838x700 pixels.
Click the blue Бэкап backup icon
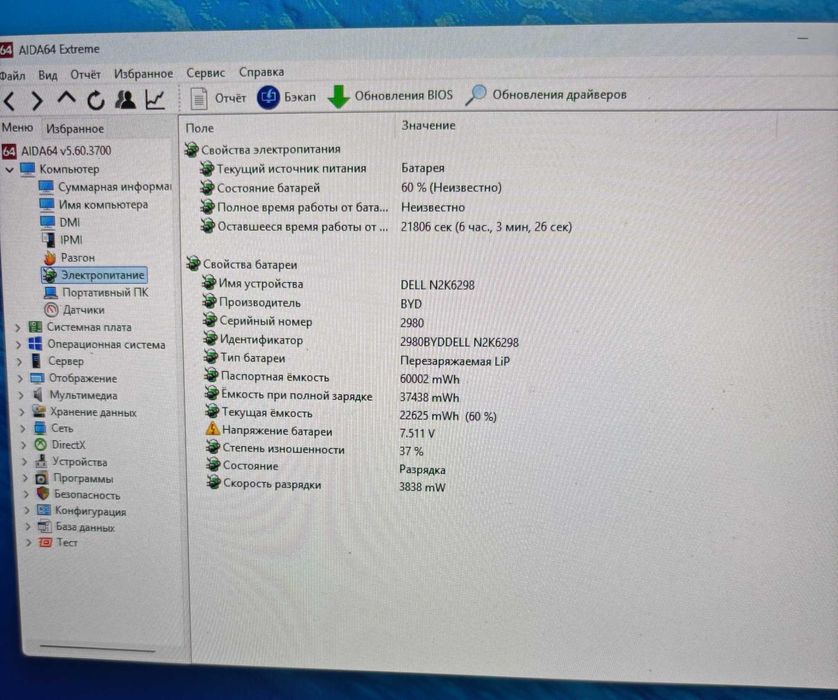click(268, 97)
